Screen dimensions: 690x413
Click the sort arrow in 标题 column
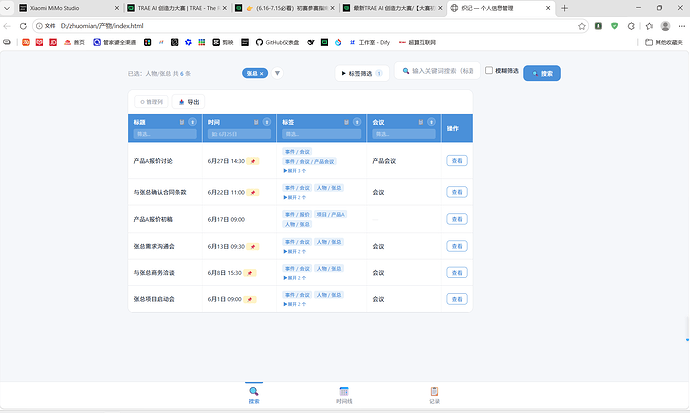pos(192,122)
